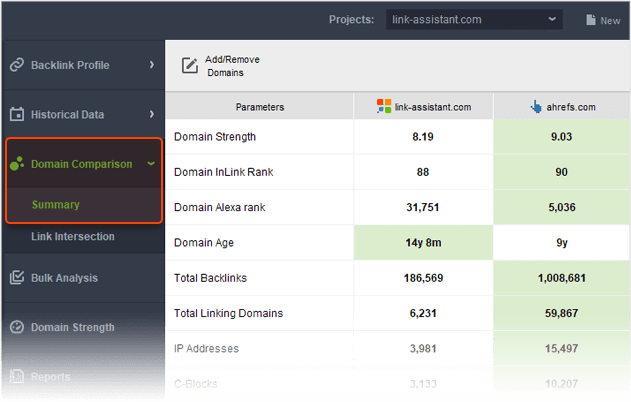Select the Domain Alexa rank row label
The height and width of the screenshot is (402, 631).
[219, 207]
